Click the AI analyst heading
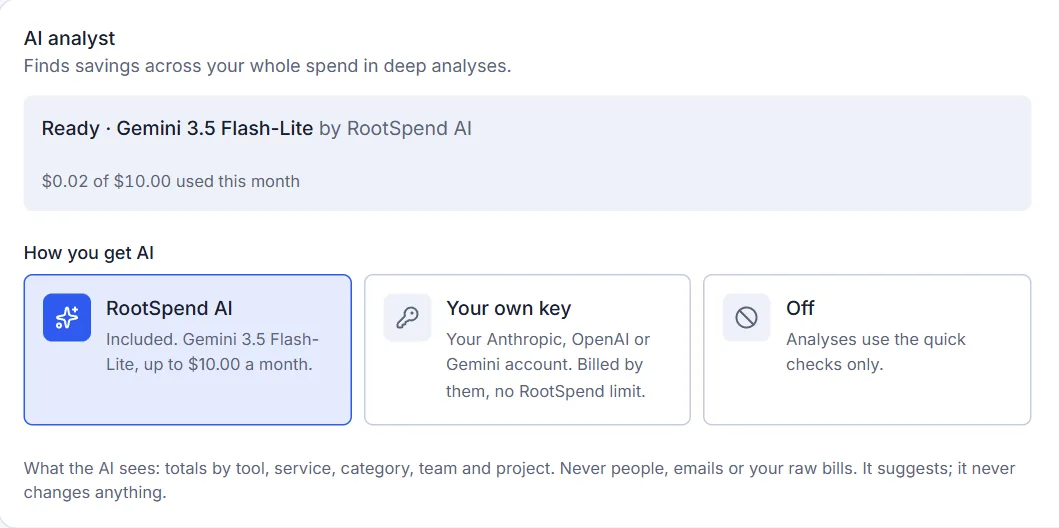The image size is (1059, 528). click(70, 38)
